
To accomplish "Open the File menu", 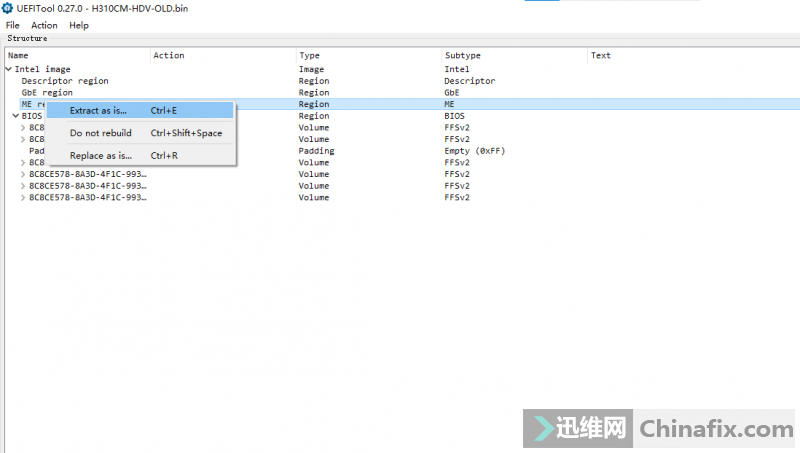I will (12, 25).
